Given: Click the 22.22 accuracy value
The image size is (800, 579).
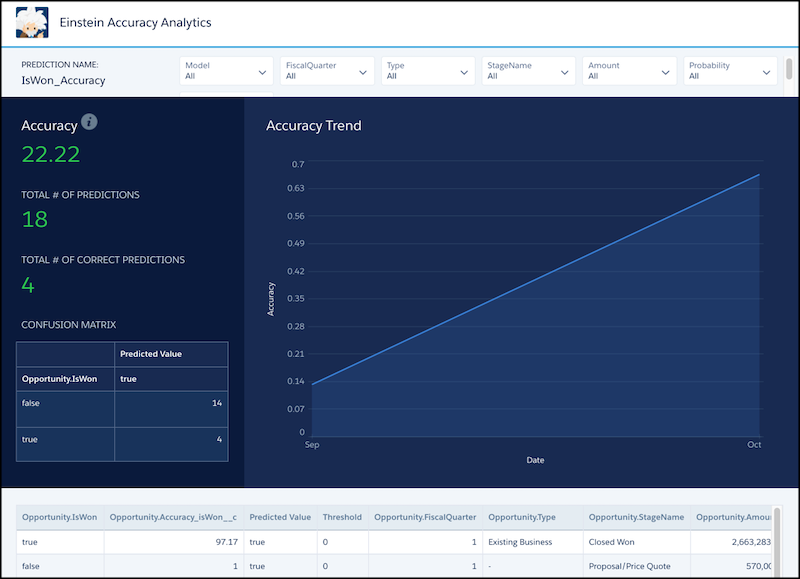Looking at the screenshot, I should tap(51, 154).
